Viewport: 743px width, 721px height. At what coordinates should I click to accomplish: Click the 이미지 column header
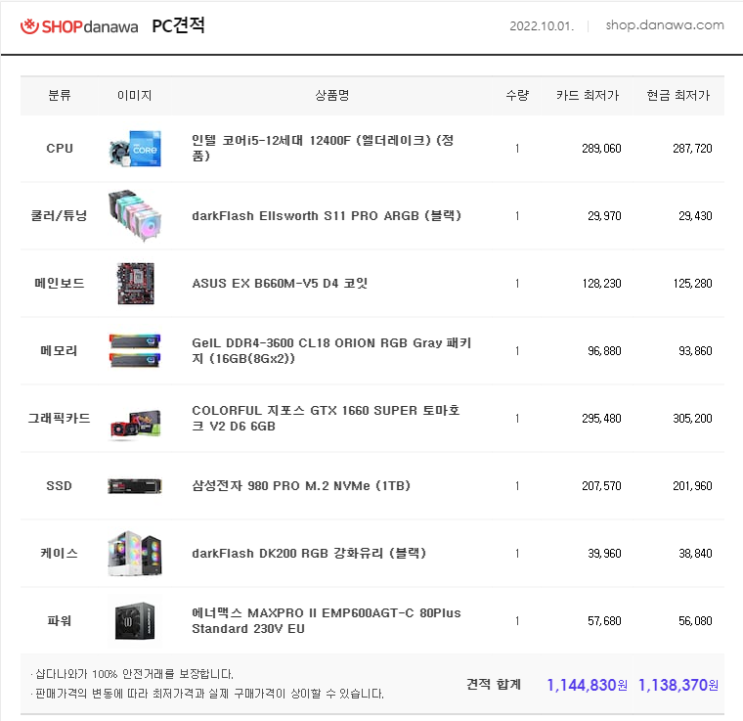click(x=135, y=95)
